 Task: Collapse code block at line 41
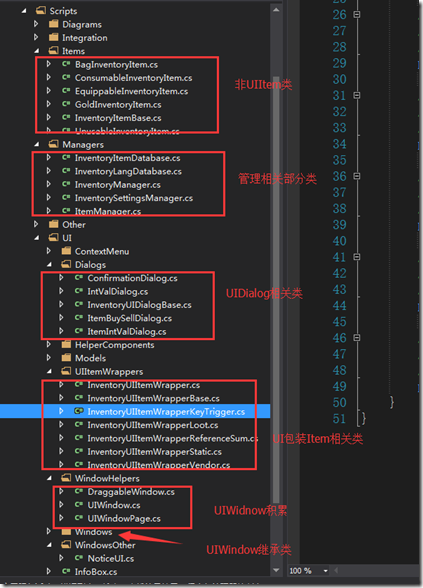click(357, 257)
